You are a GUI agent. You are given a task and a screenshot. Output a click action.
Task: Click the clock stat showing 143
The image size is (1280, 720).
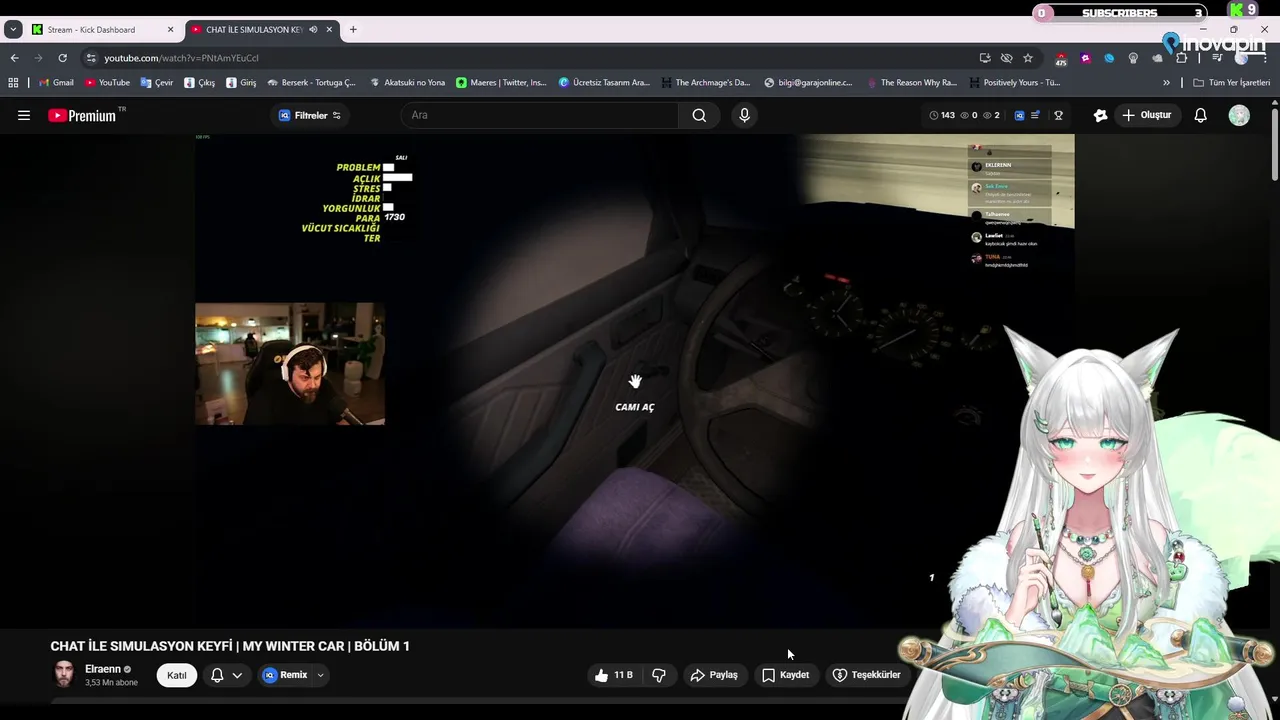(942, 115)
